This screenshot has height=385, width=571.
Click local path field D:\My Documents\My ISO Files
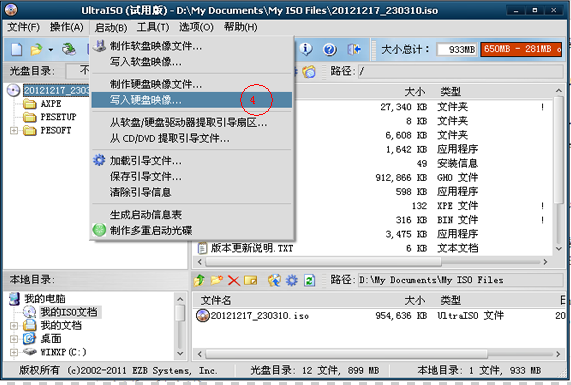(x=460, y=280)
